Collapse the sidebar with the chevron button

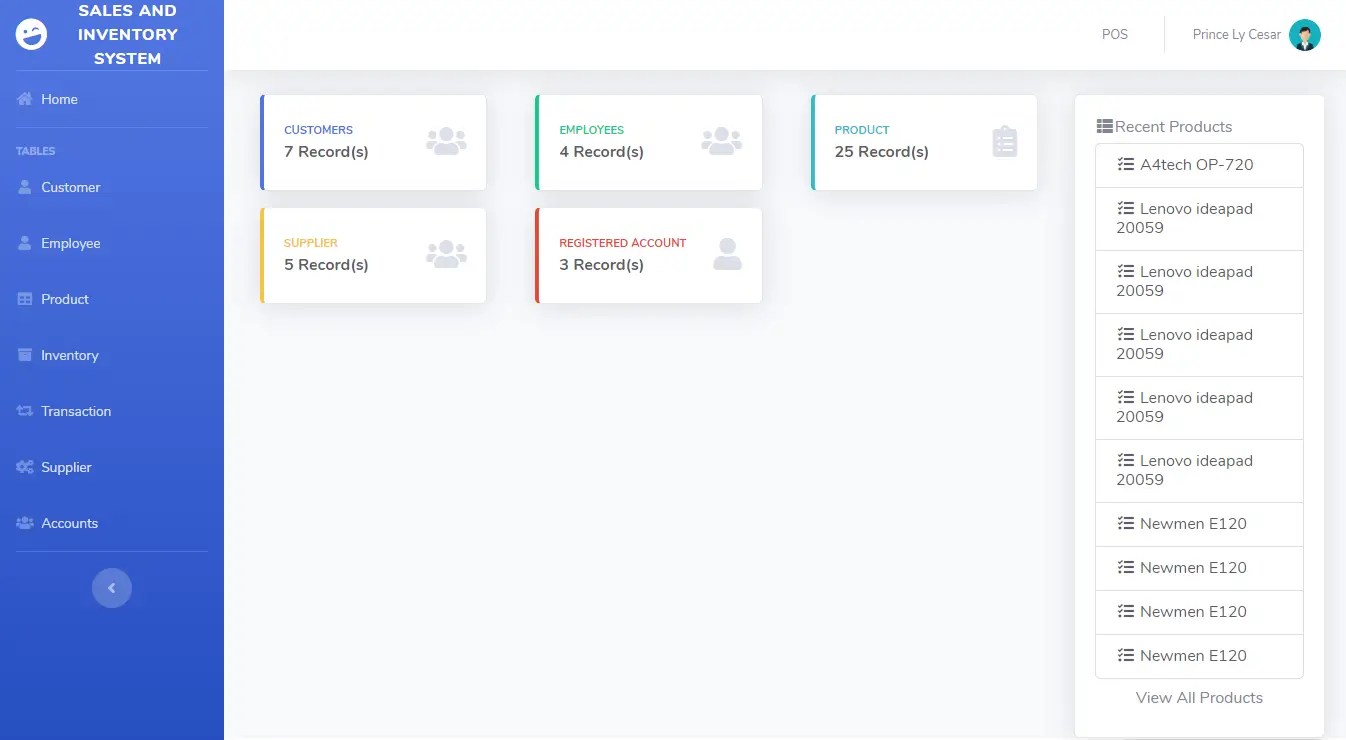pyautogui.click(x=112, y=588)
